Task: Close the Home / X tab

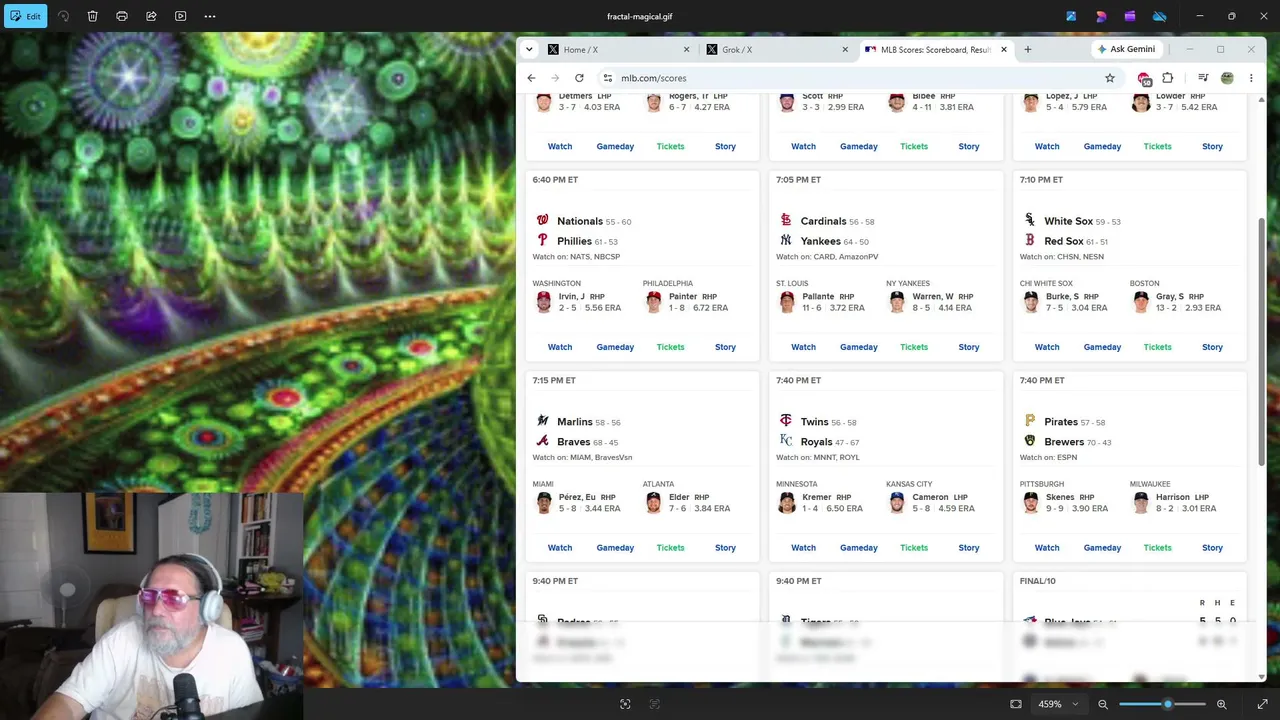Action: [x=686, y=49]
